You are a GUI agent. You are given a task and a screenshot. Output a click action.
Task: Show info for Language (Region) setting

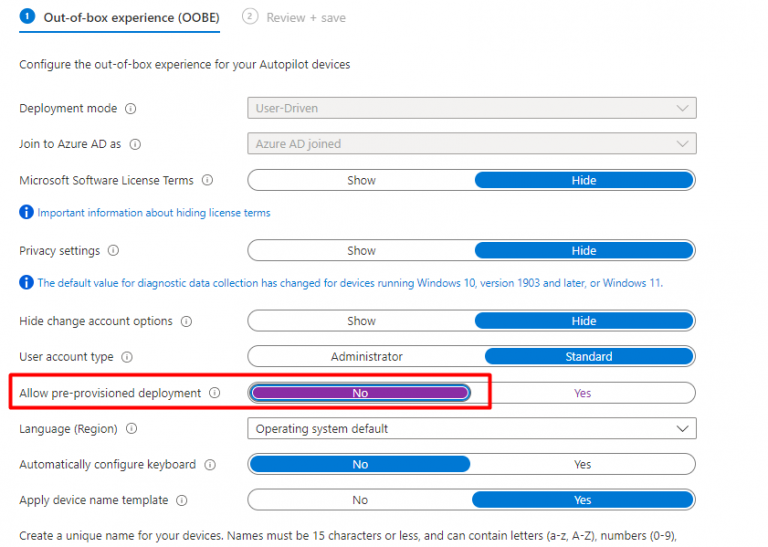[131, 429]
